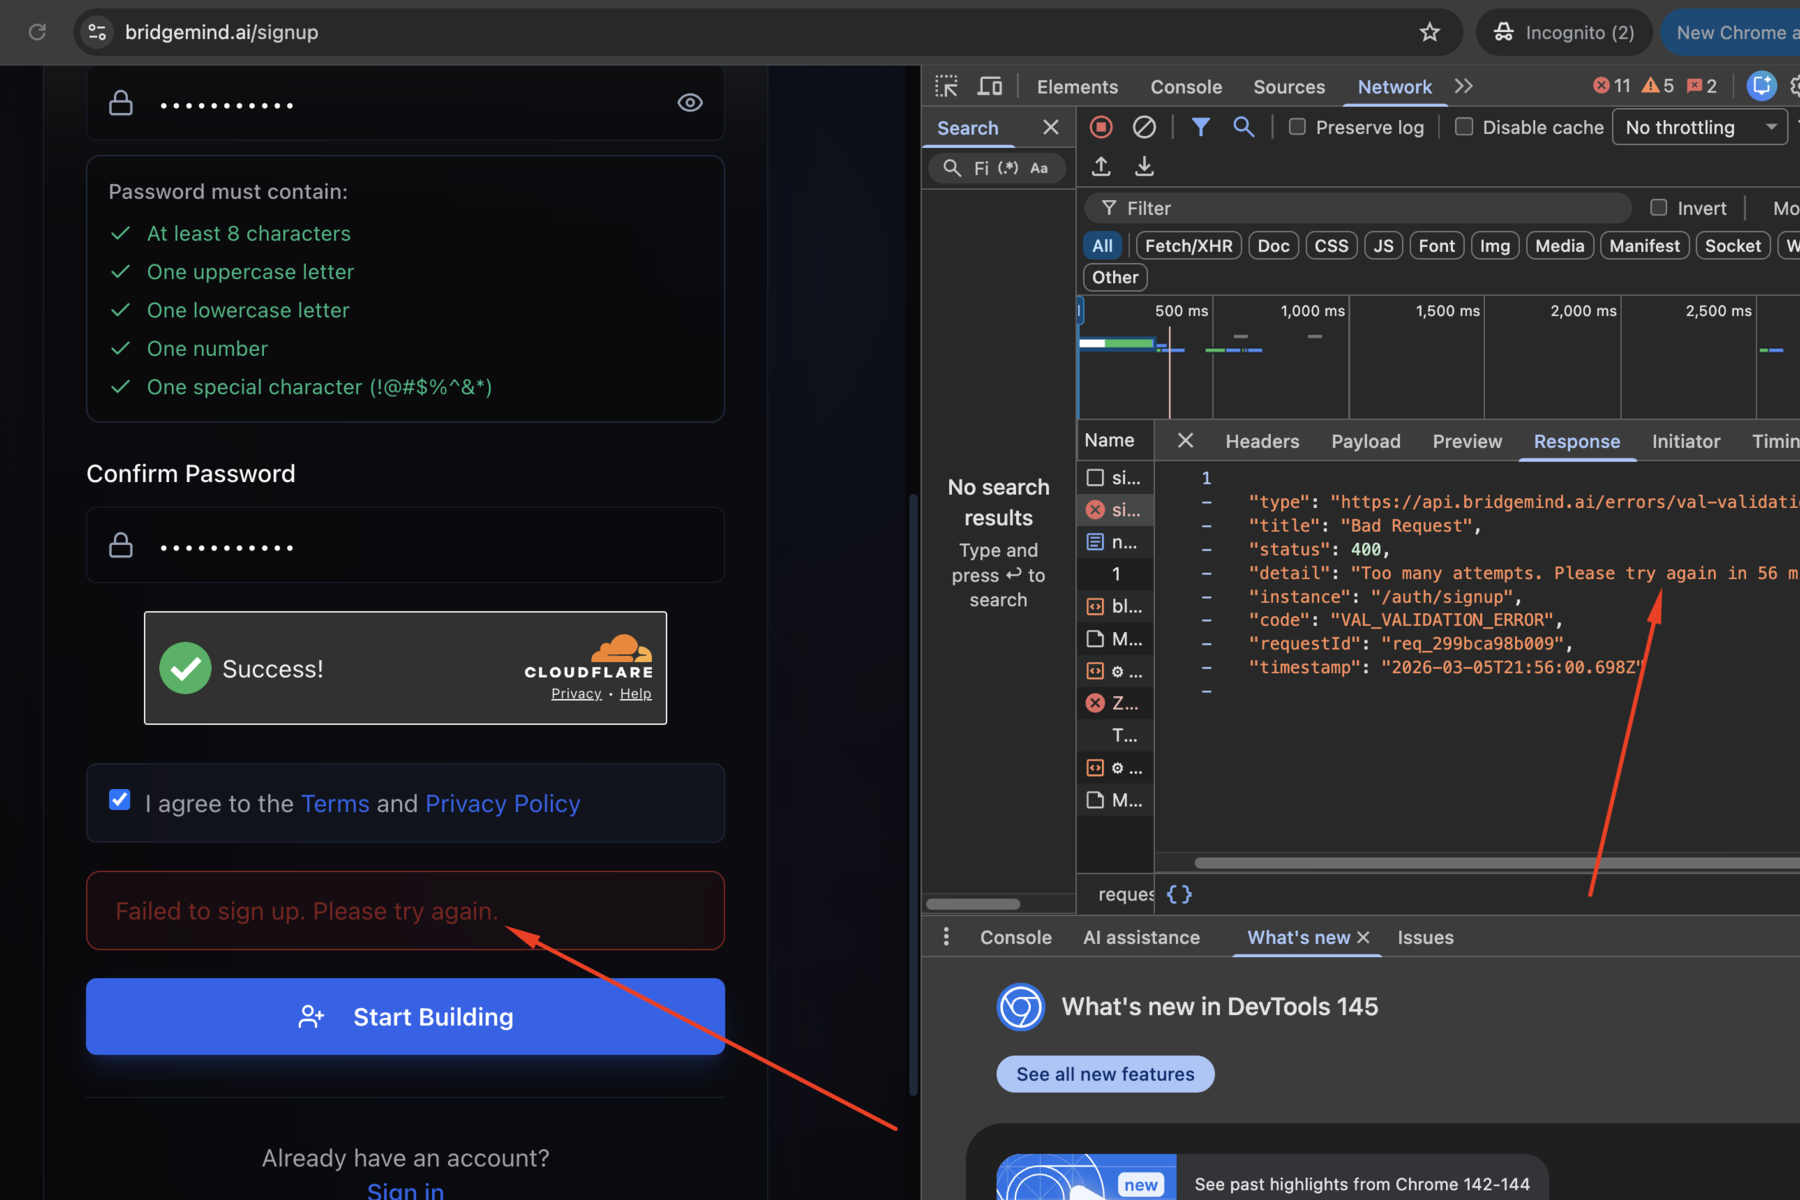Screen dimensions: 1800x1200
Task: Check the Disable cache checkbox
Action: coord(1464,127)
